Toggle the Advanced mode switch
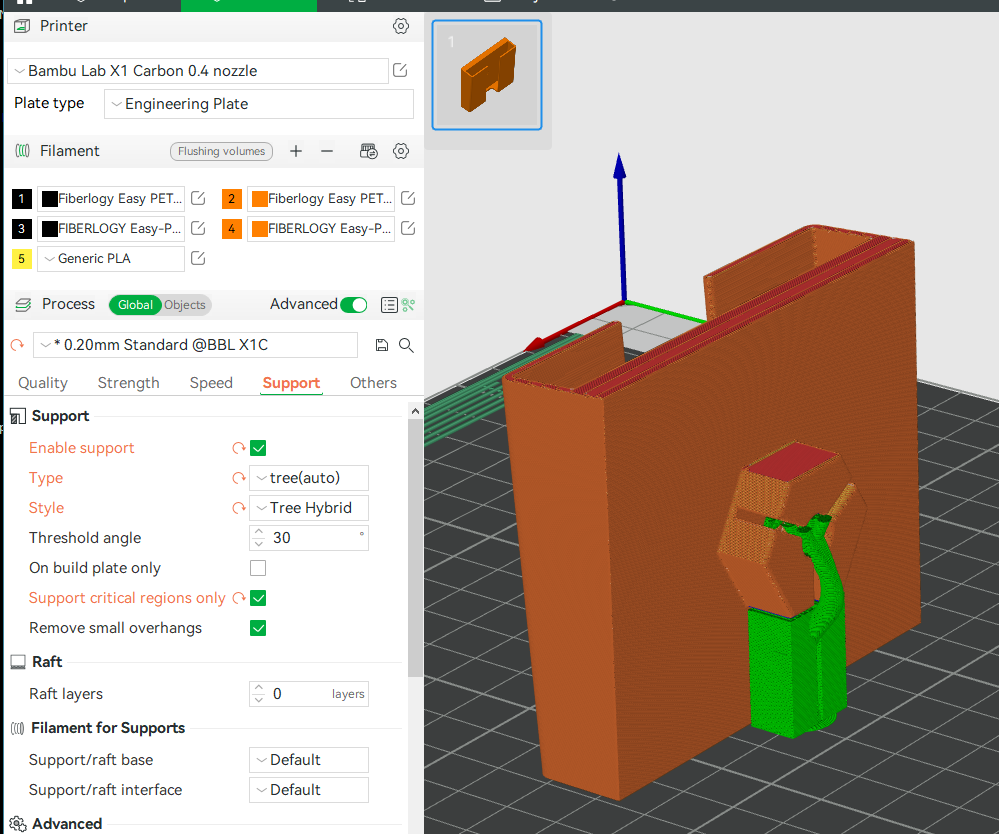The width and height of the screenshot is (999, 834). click(x=354, y=305)
